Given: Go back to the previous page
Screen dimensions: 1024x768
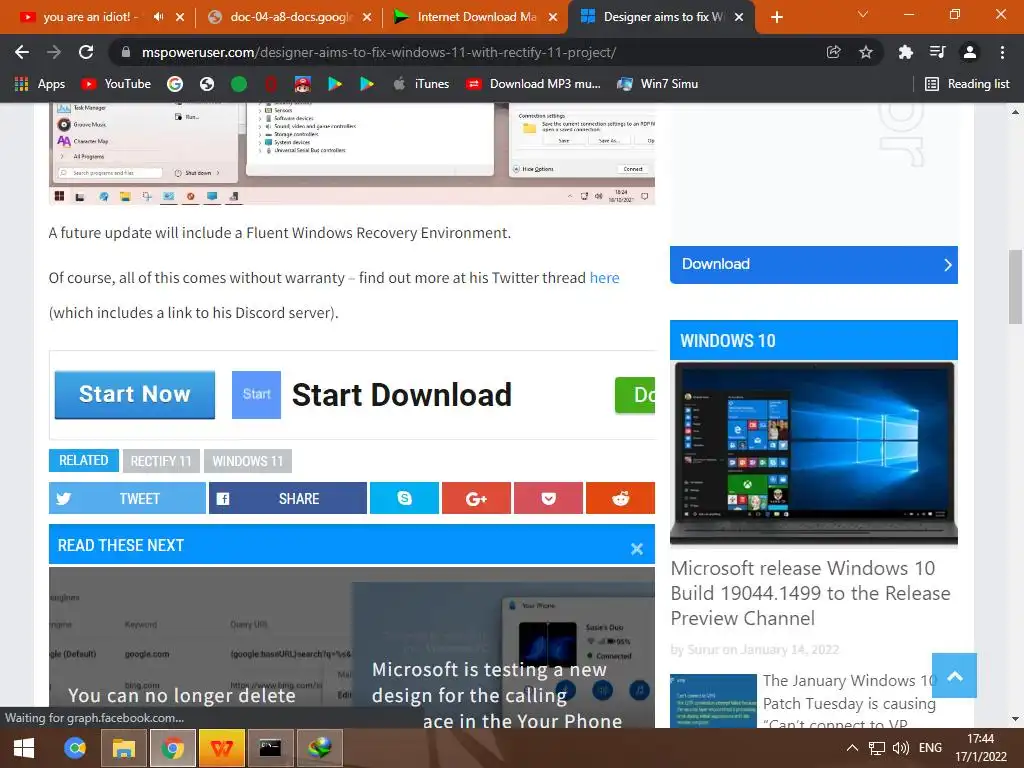Looking at the screenshot, I should [22, 52].
